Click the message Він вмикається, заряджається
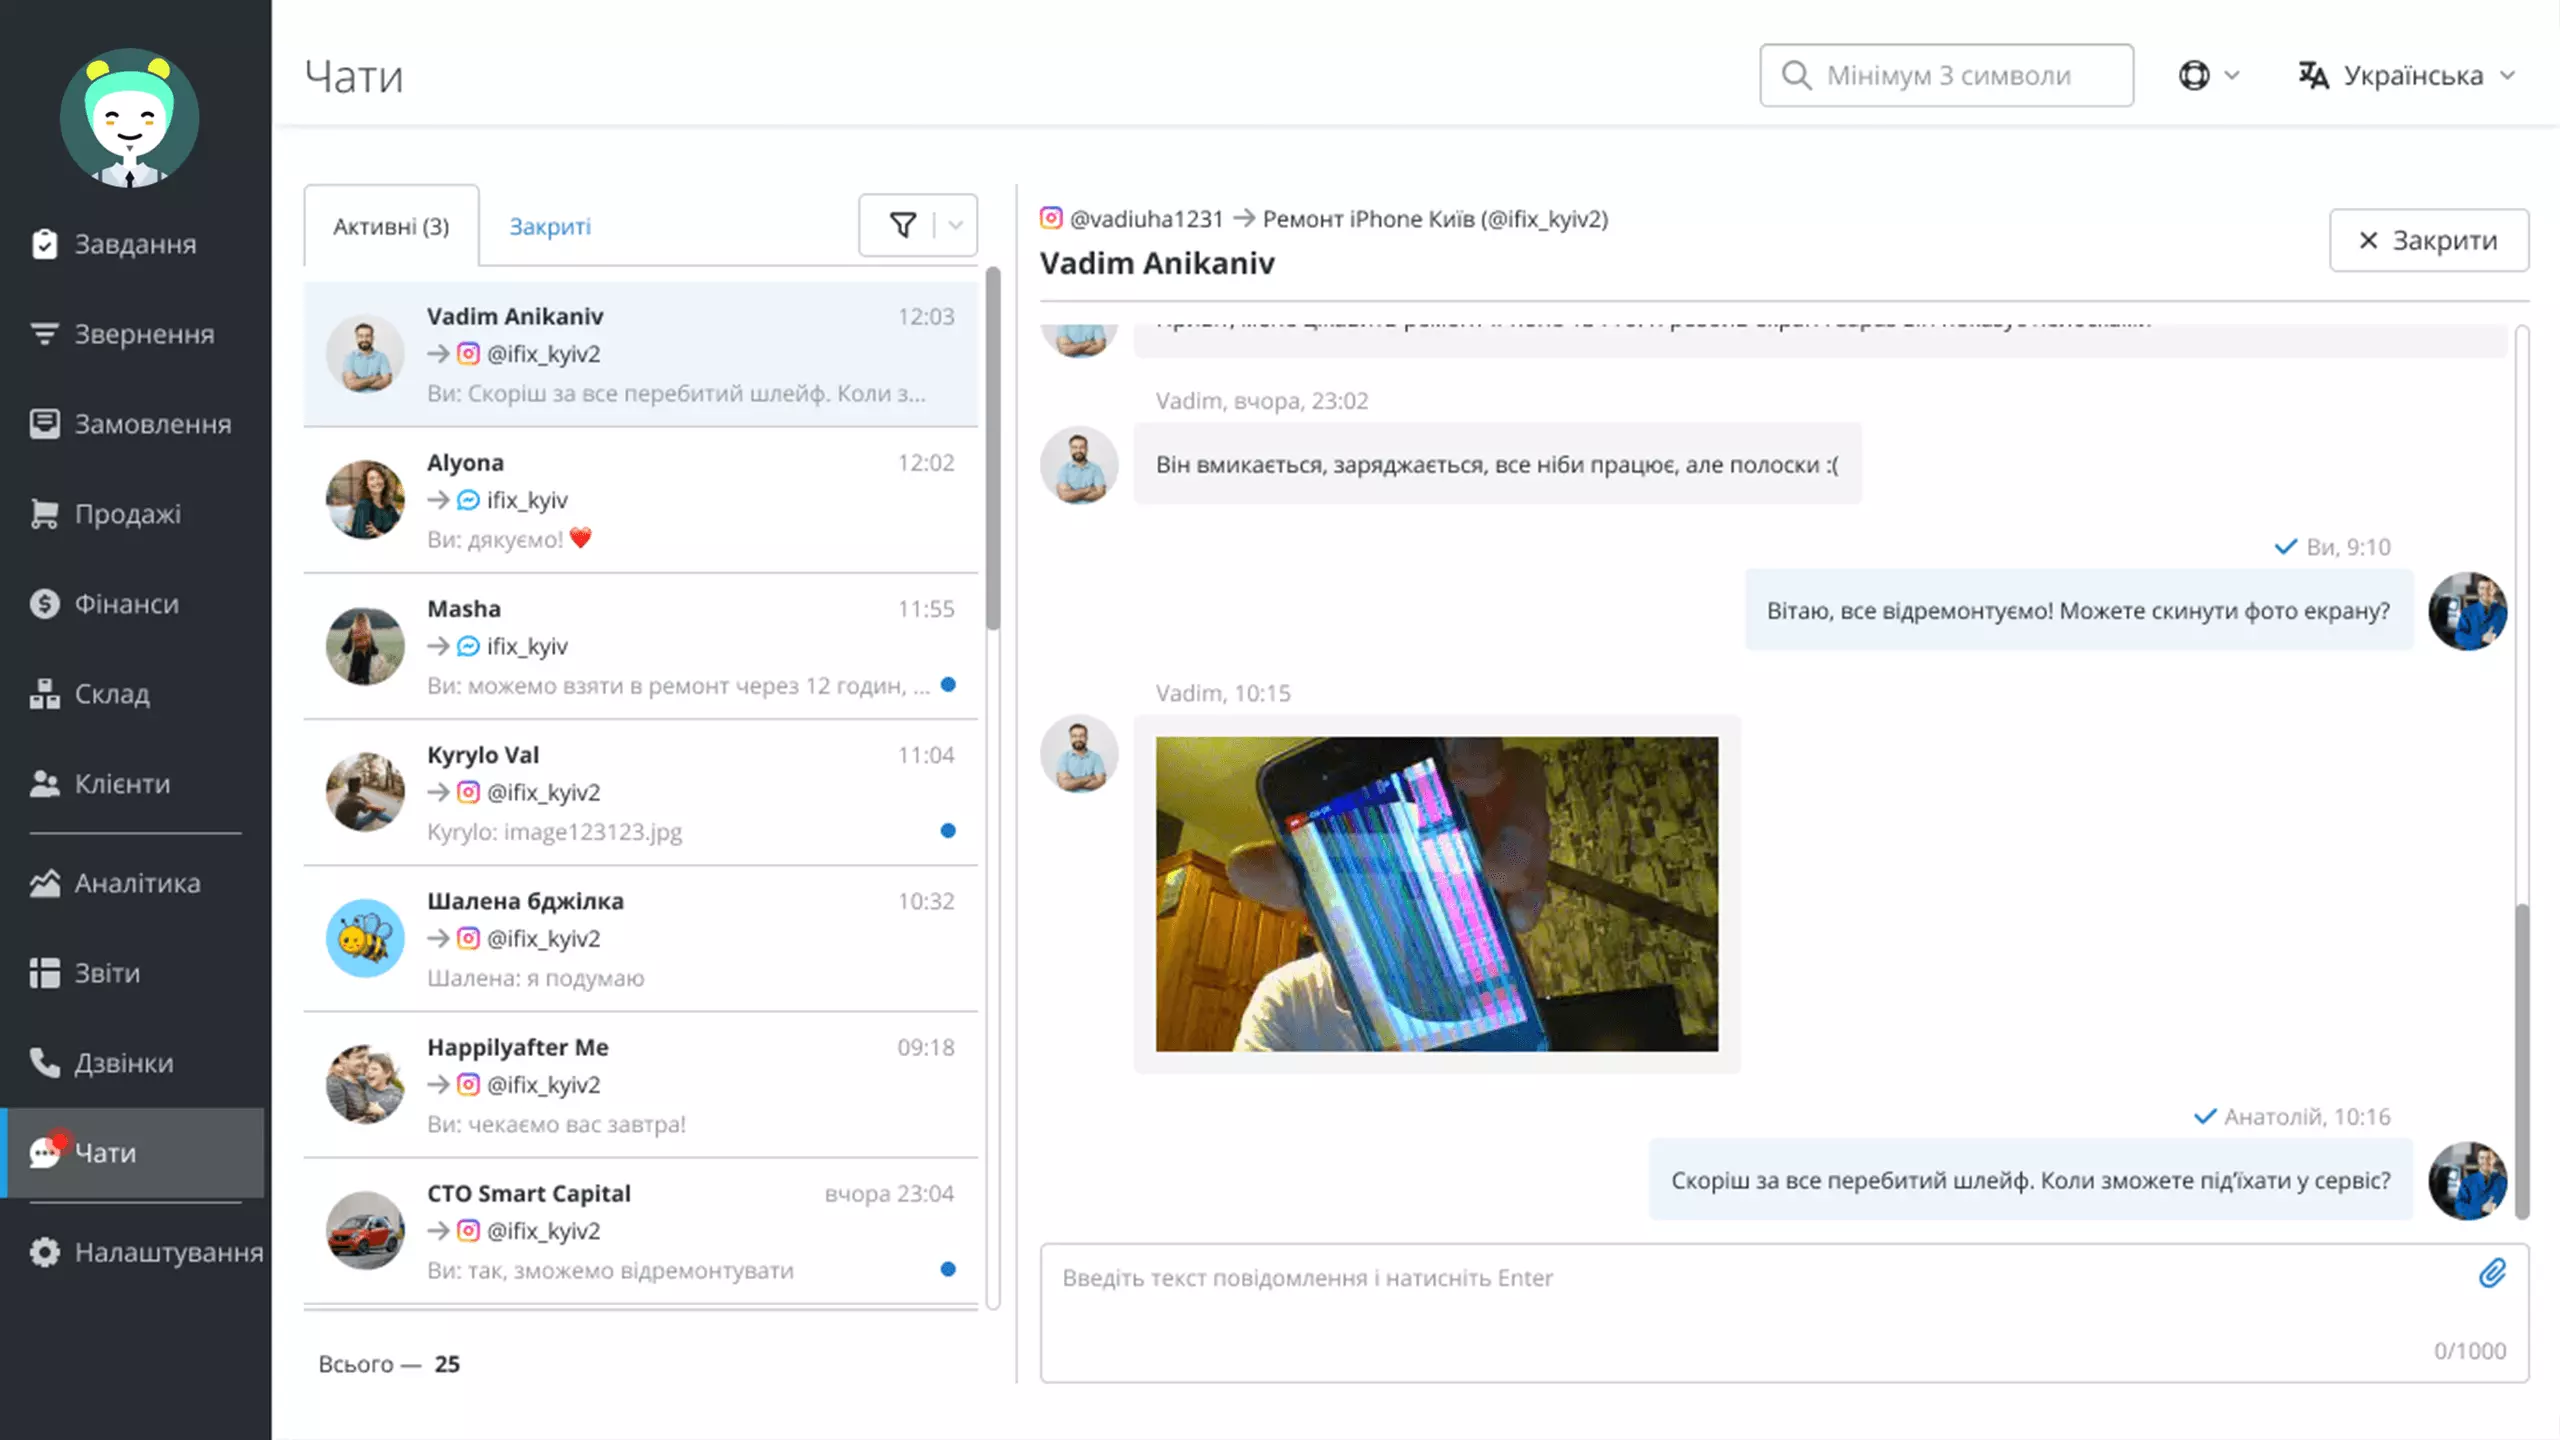Viewport: 2560px width, 1440px height. click(x=1497, y=464)
